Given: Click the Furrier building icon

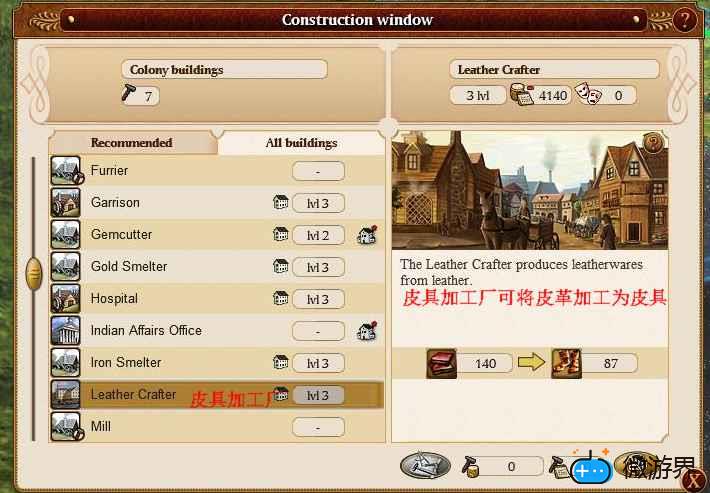Looking at the screenshot, I should (x=67, y=171).
